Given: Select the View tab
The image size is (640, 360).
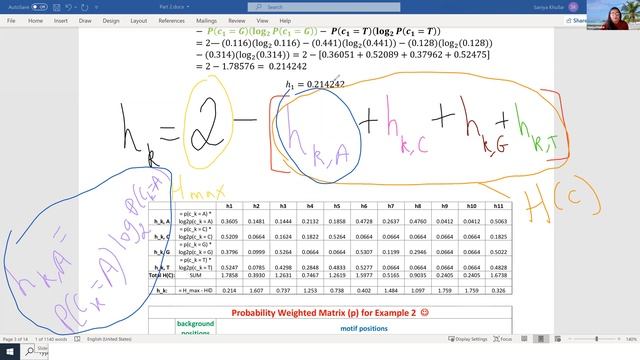Looking at the screenshot, I should 262,21.
